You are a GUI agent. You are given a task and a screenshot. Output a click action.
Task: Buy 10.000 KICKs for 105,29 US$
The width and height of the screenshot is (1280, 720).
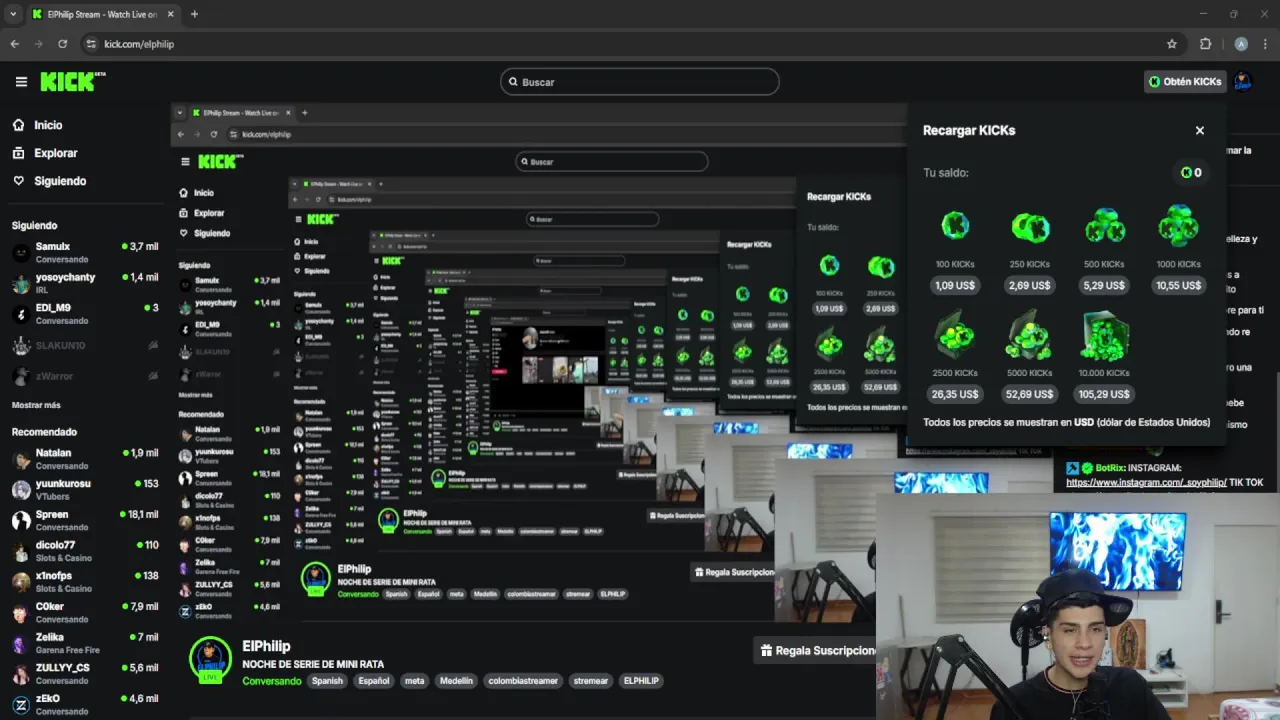click(1104, 394)
